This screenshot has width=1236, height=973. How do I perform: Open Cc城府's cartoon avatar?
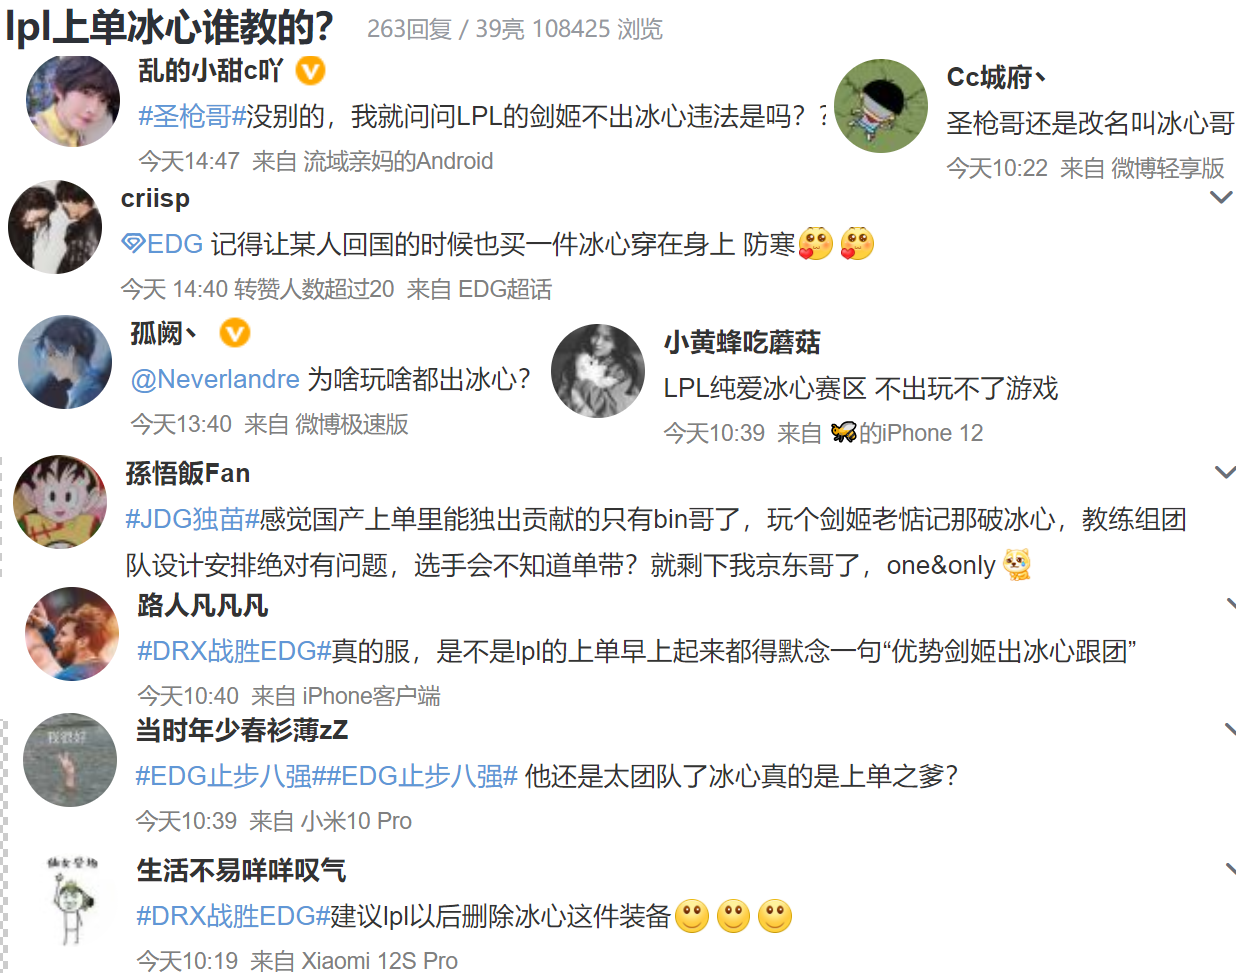coord(881,105)
